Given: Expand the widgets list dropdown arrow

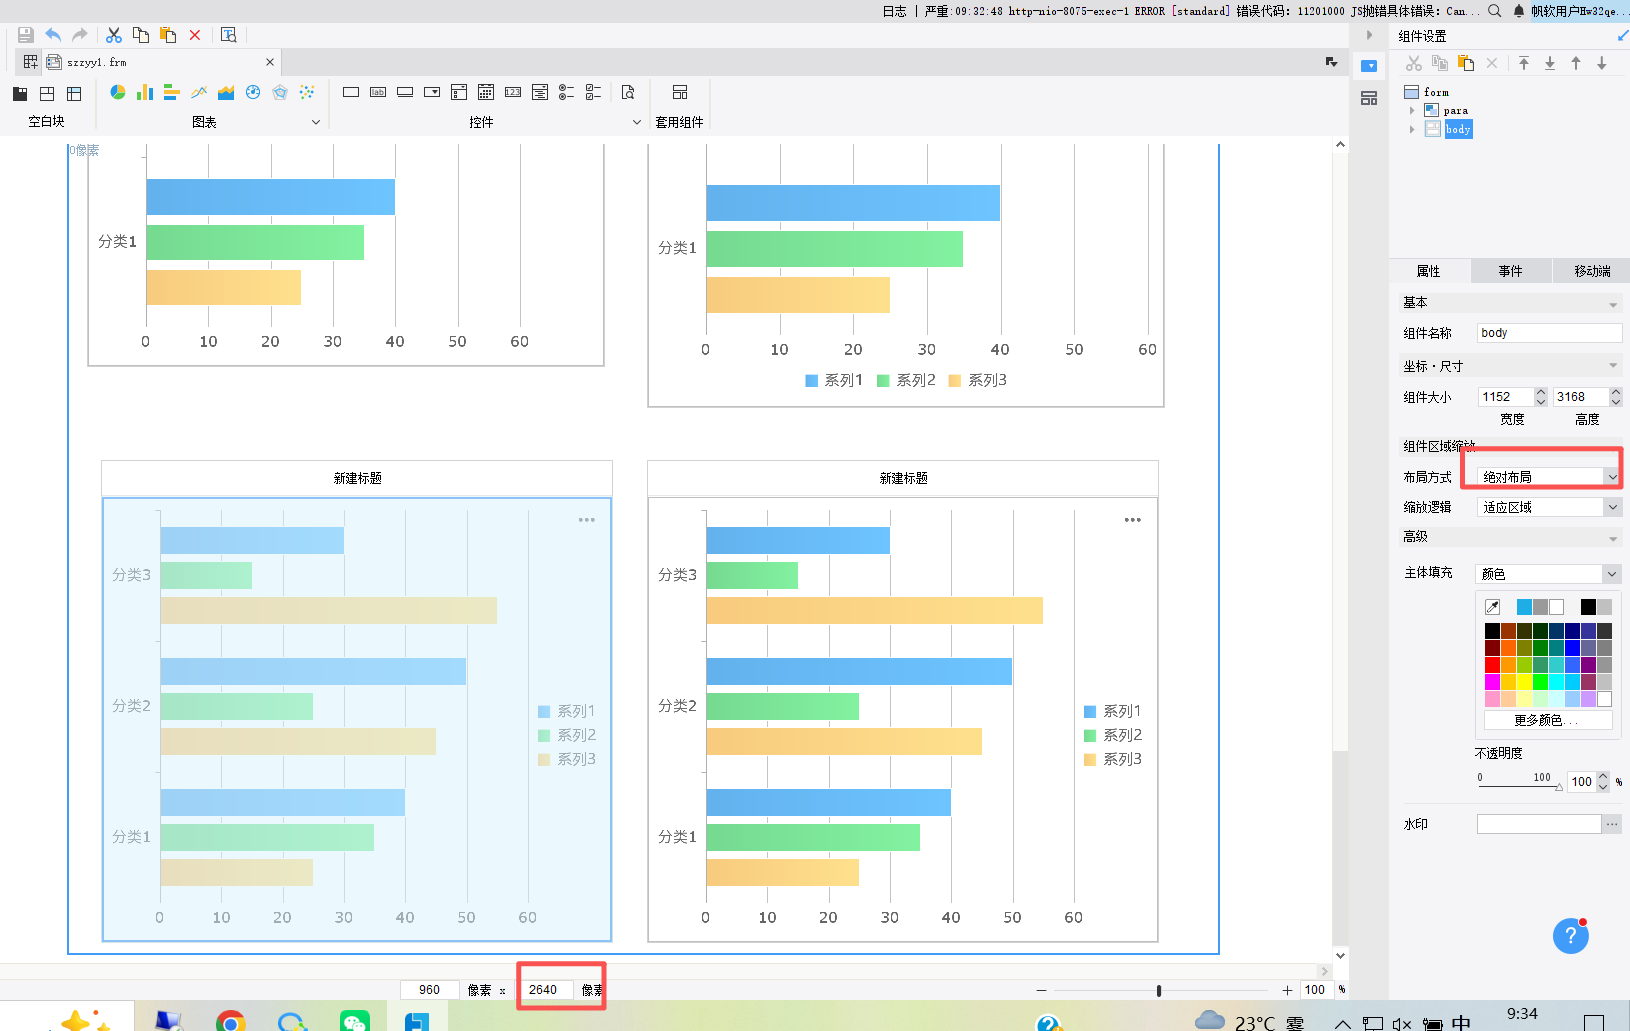Looking at the screenshot, I should (637, 122).
